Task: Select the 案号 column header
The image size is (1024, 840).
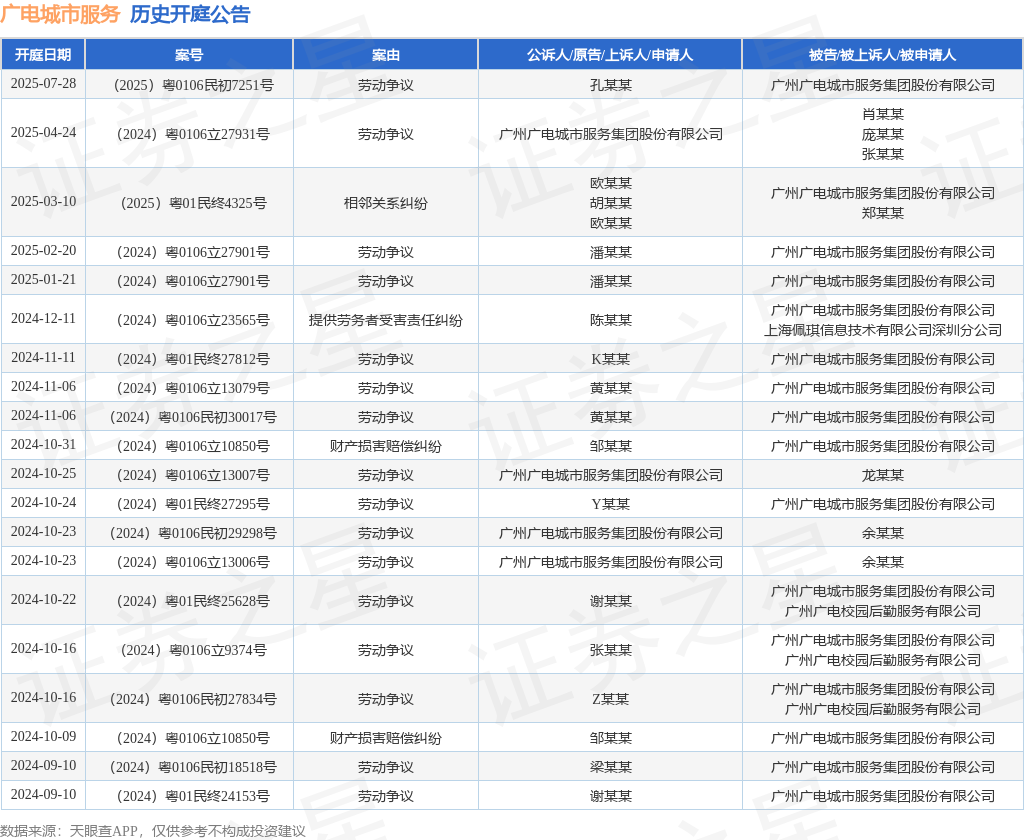Action: coord(189,55)
